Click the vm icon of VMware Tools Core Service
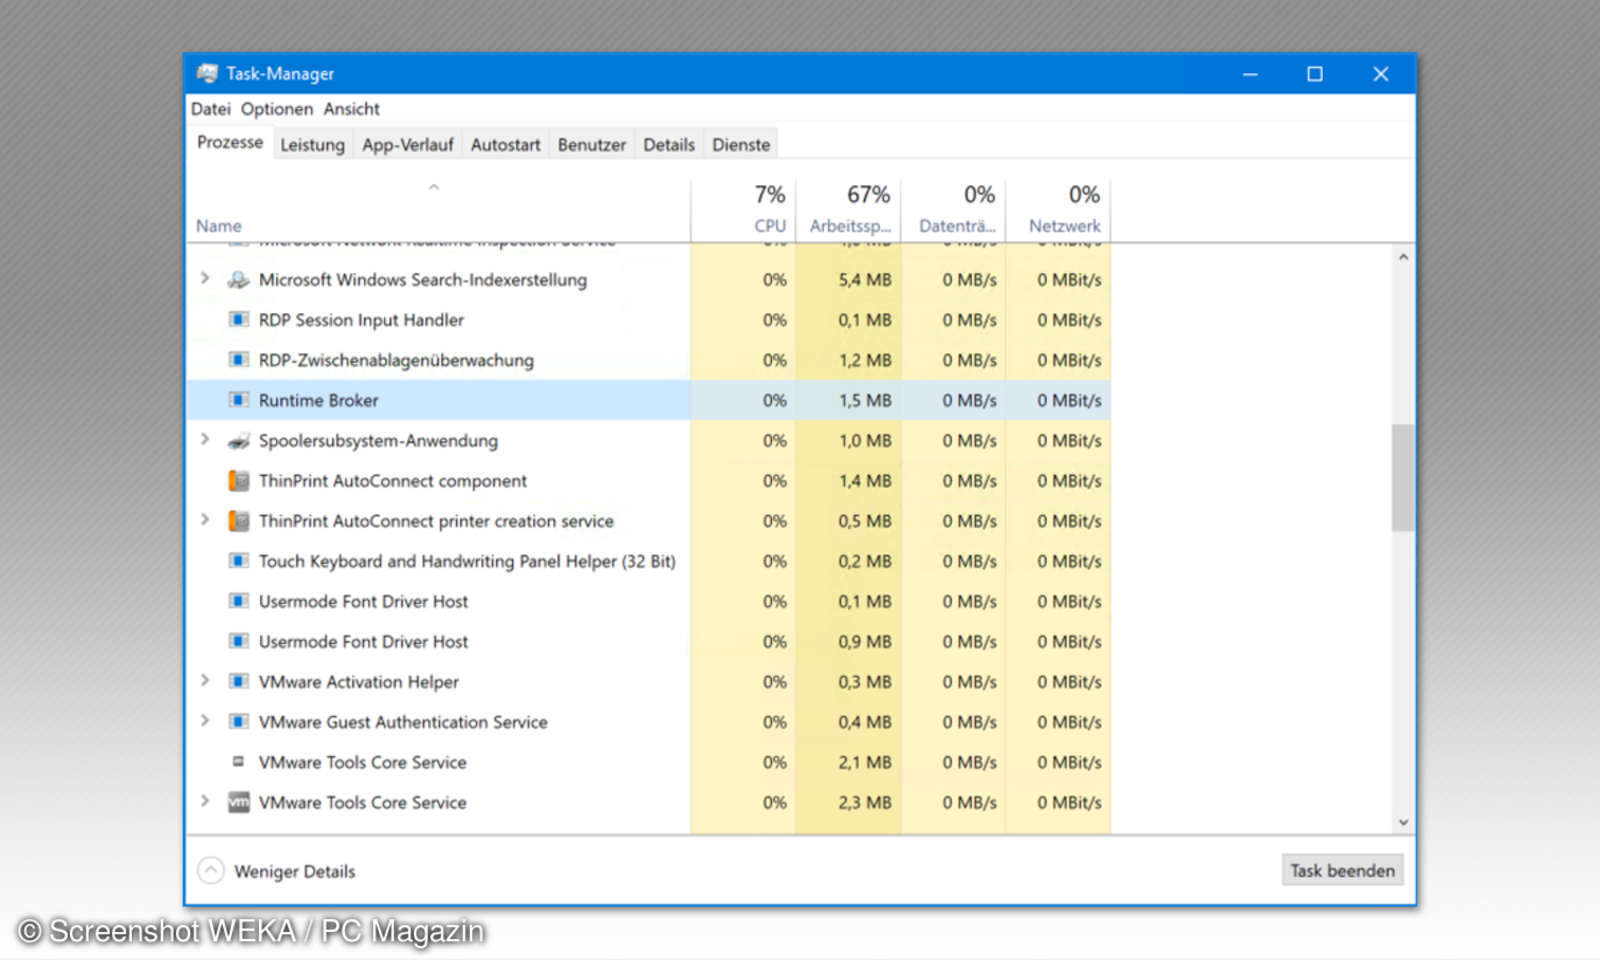Viewport: 1600px width, 960px height. [239, 802]
